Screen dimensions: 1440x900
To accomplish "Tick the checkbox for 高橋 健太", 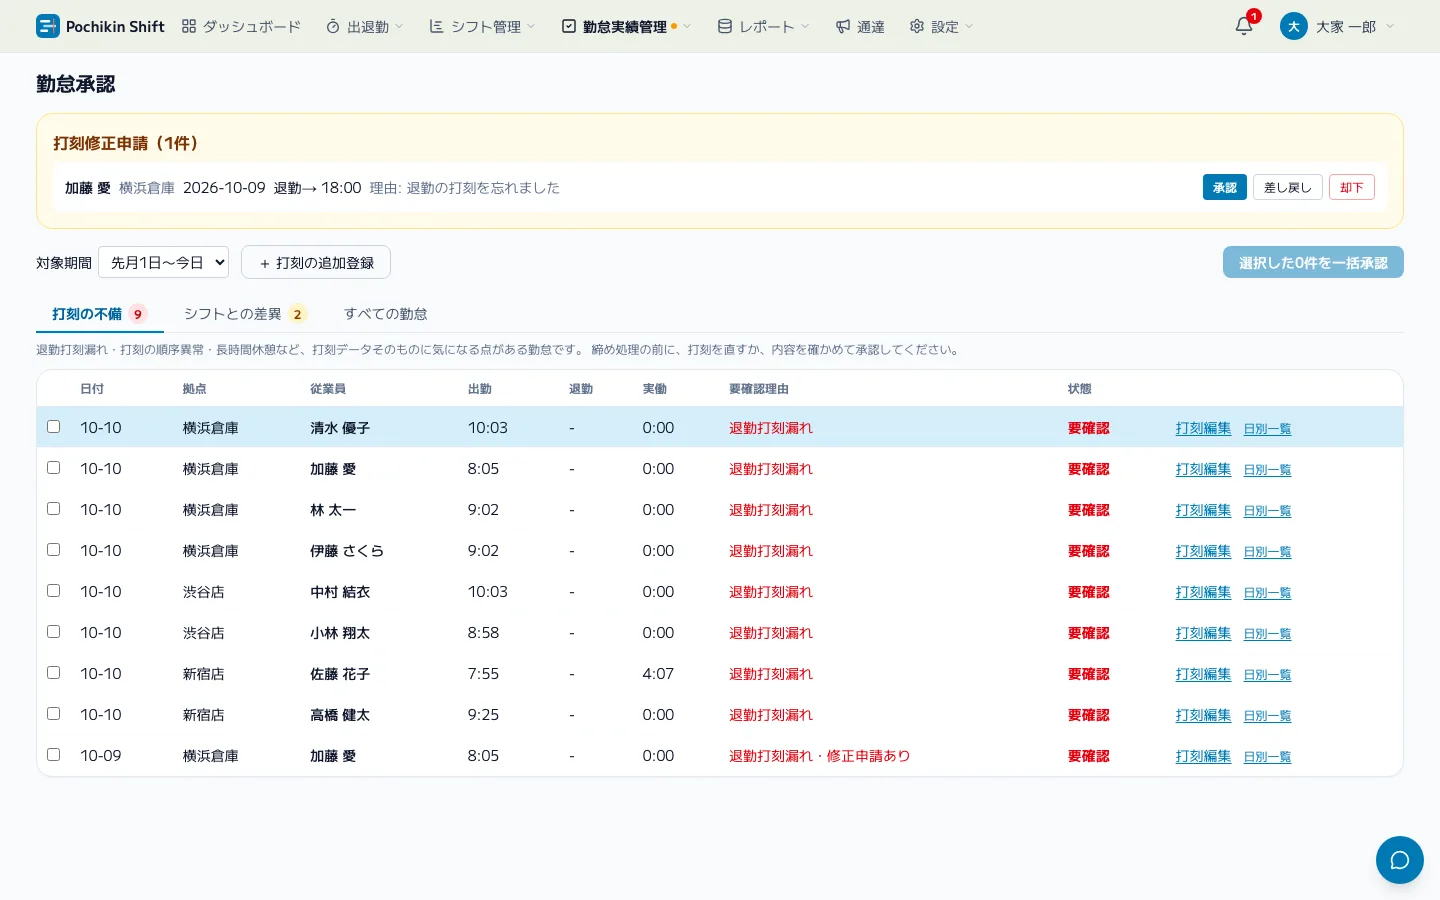I will tap(54, 714).
